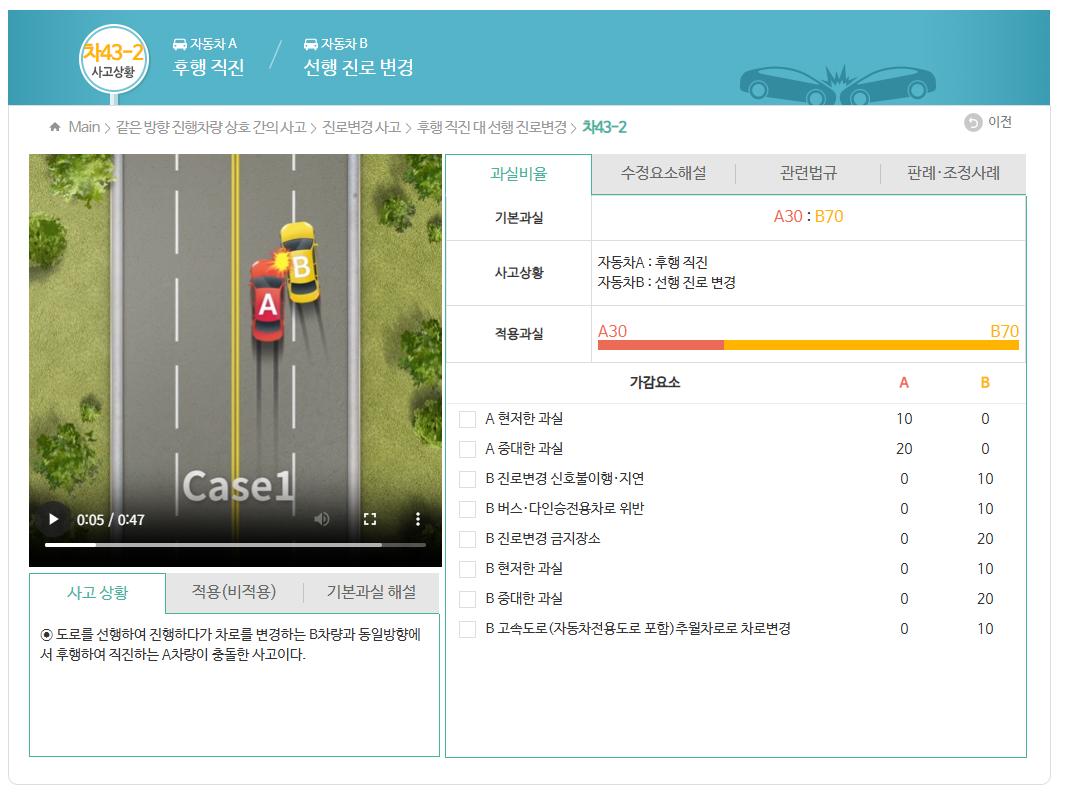The image size is (1069, 799).
Task: Click the 자동차 A car icon
Action: tap(180, 44)
